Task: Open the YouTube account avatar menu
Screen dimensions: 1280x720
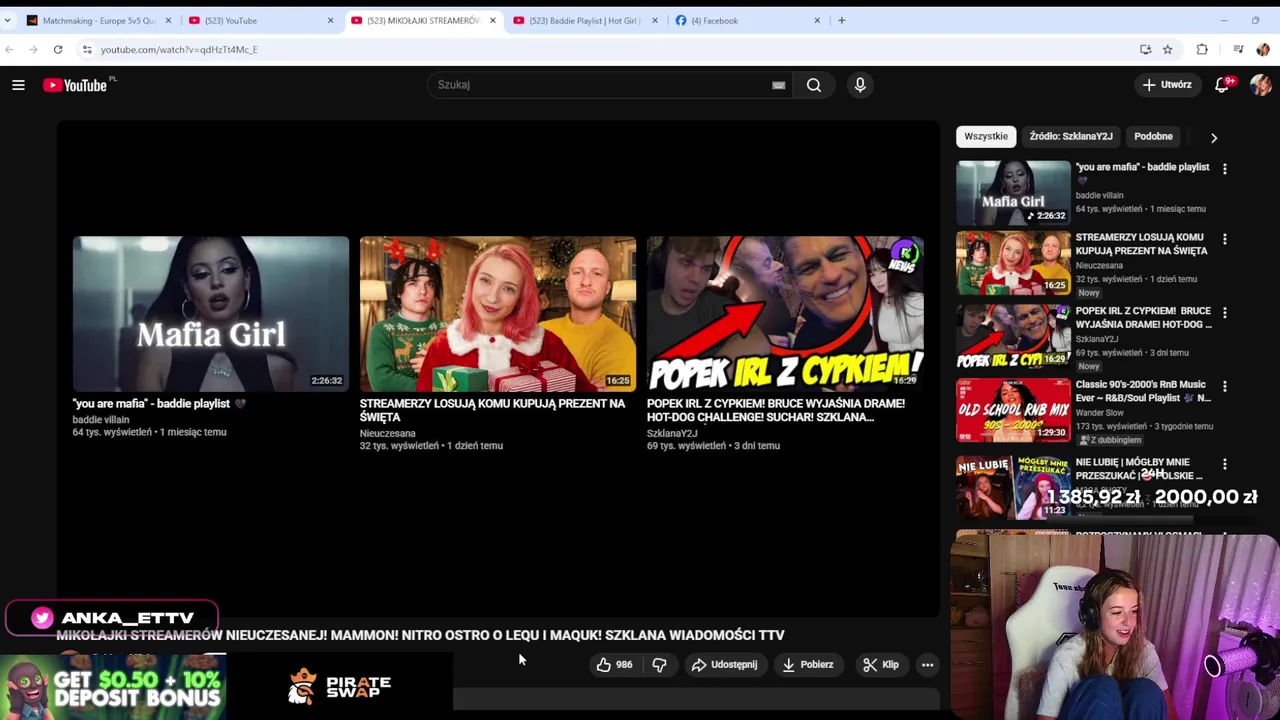Action: click(1260, 85)
